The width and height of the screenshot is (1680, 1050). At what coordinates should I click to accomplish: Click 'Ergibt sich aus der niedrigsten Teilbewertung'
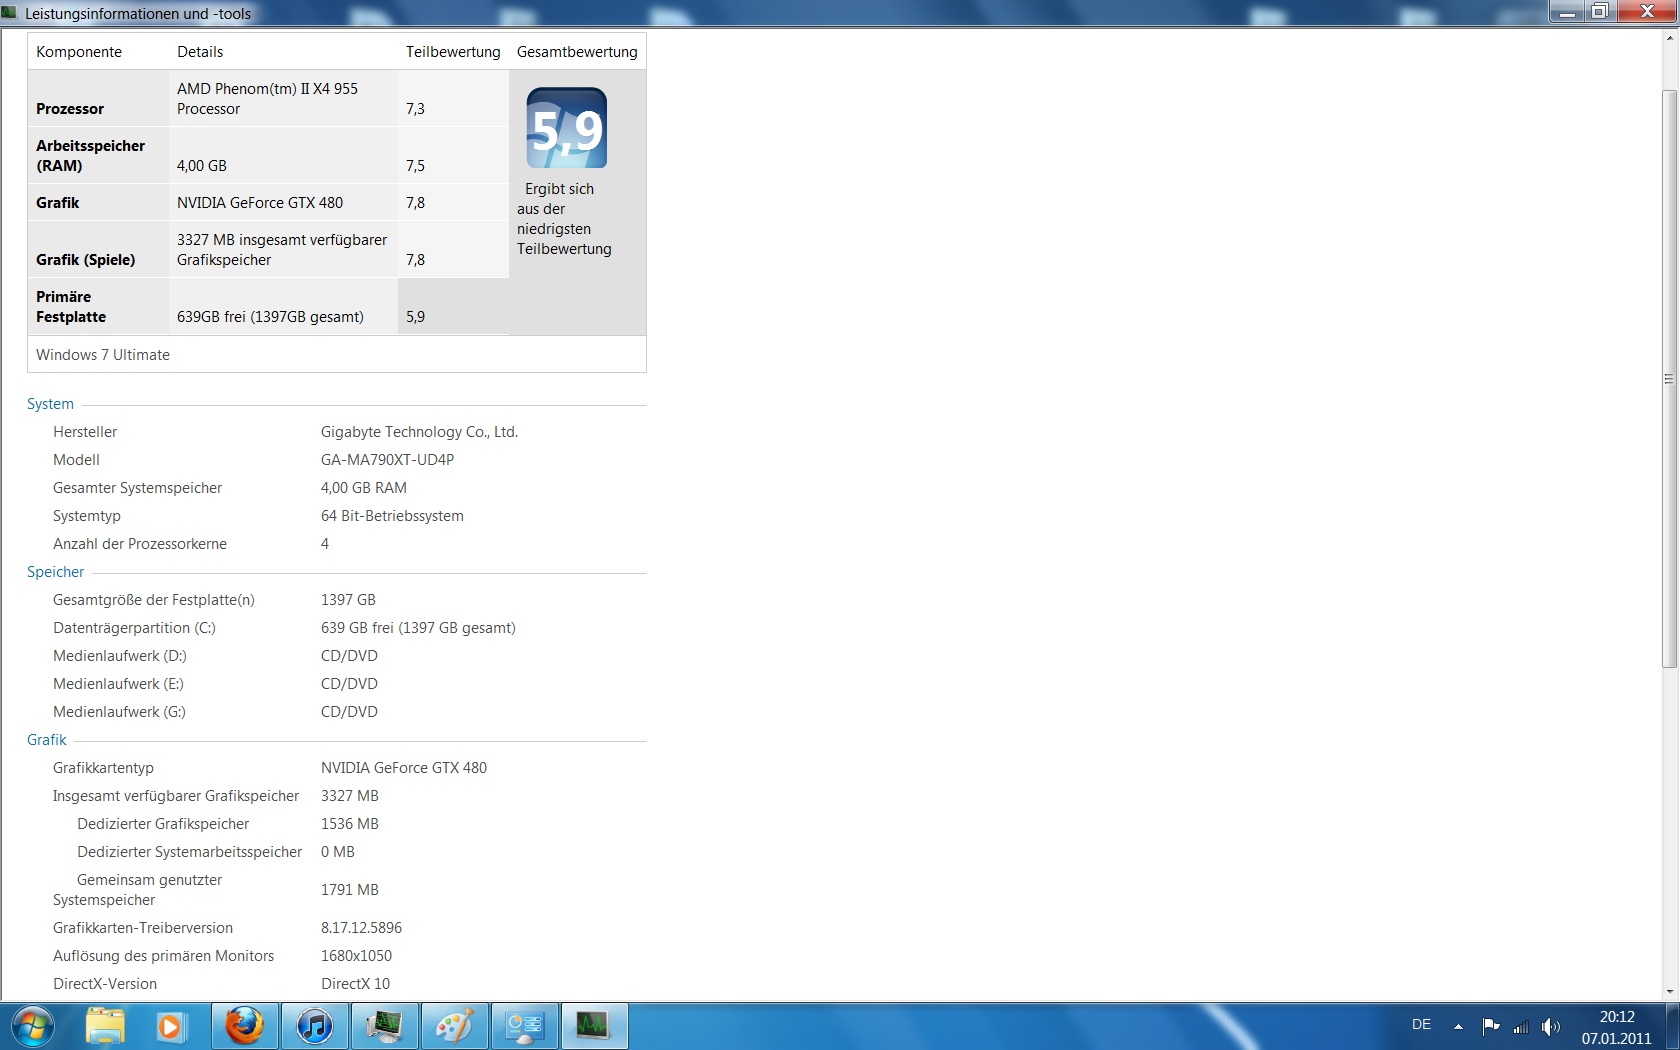tap(564, 219)
